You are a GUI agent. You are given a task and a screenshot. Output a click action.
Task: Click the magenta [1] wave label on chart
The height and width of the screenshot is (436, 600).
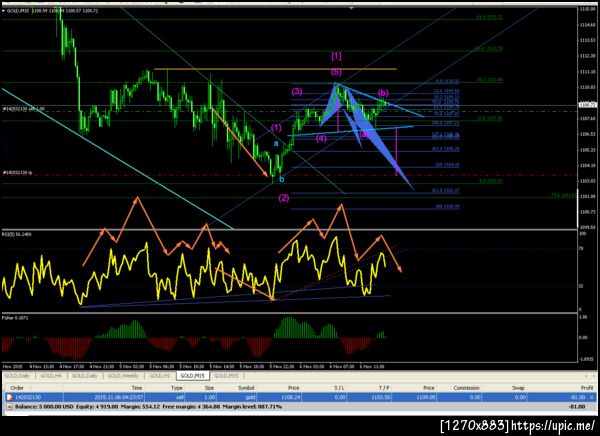(336, 56)
